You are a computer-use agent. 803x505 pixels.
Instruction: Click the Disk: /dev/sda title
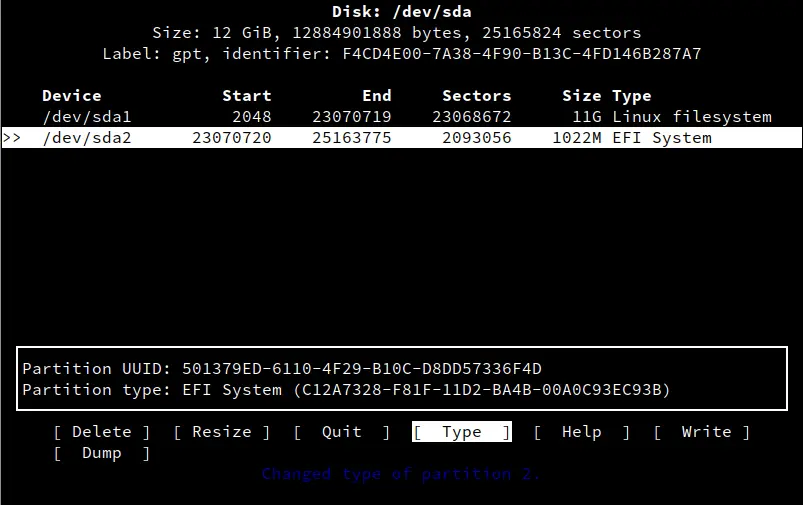pyautogui.click(x=402, y=12)
